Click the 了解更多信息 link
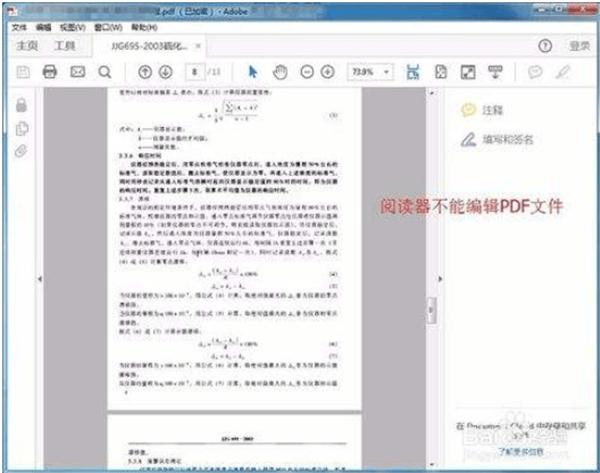 pyautogui.click(x=520, y=452)
